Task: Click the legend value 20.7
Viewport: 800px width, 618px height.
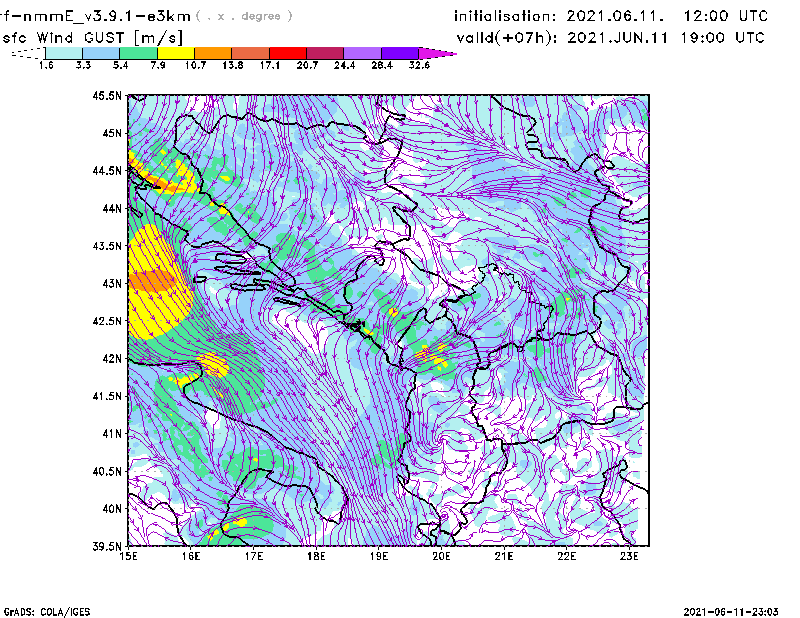Action: [x=307, y=65]
